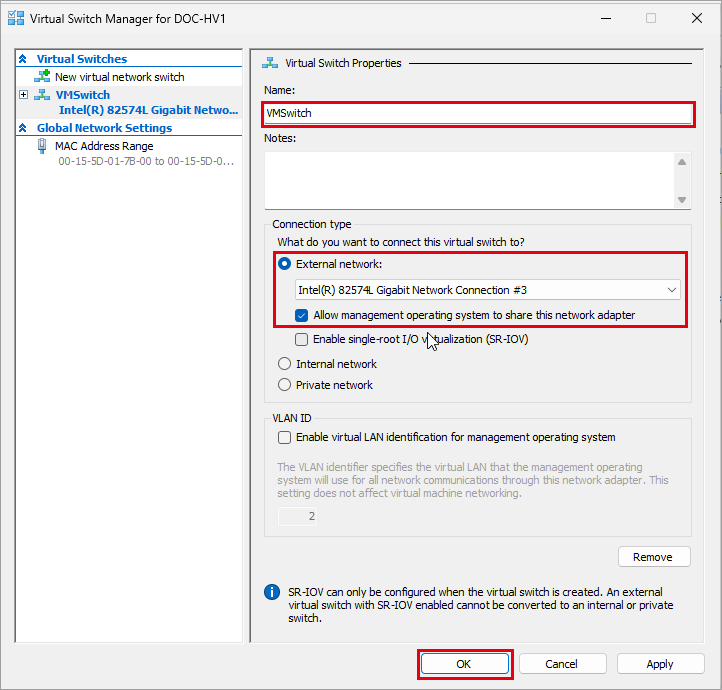This screenshot has height=690, width=722.
Task: Click the Remove button
Action: (654, 557)
